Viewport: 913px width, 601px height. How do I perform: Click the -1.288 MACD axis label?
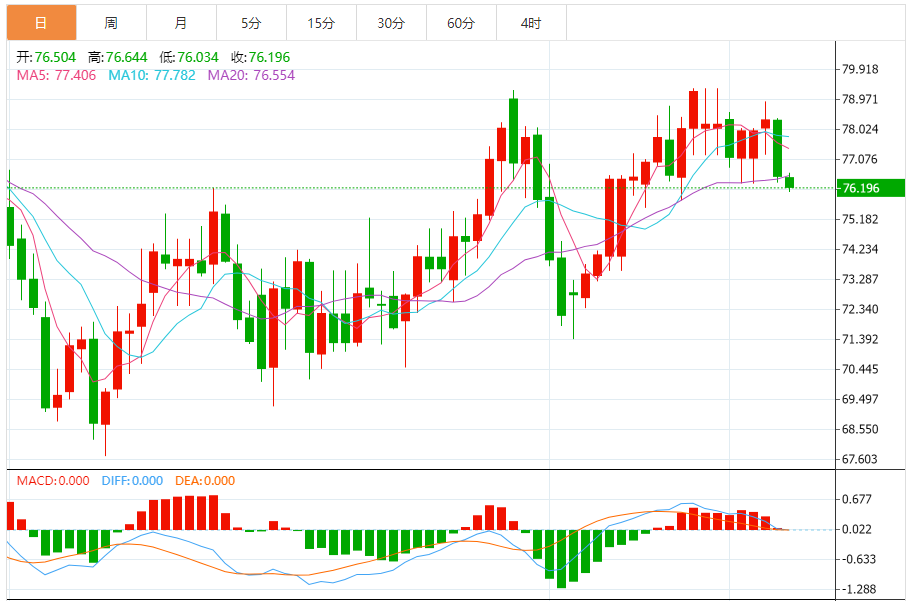(859, 589)
